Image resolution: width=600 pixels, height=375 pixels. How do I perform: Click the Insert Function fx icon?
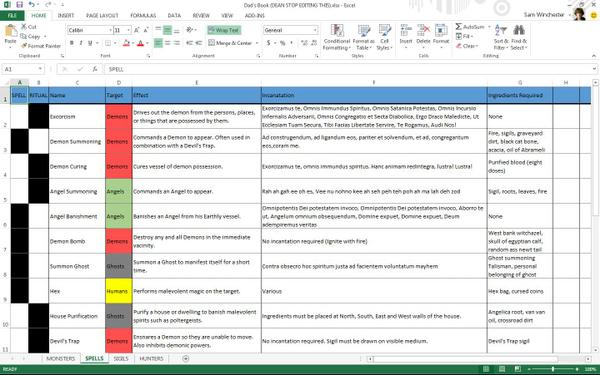coord(95,69)
